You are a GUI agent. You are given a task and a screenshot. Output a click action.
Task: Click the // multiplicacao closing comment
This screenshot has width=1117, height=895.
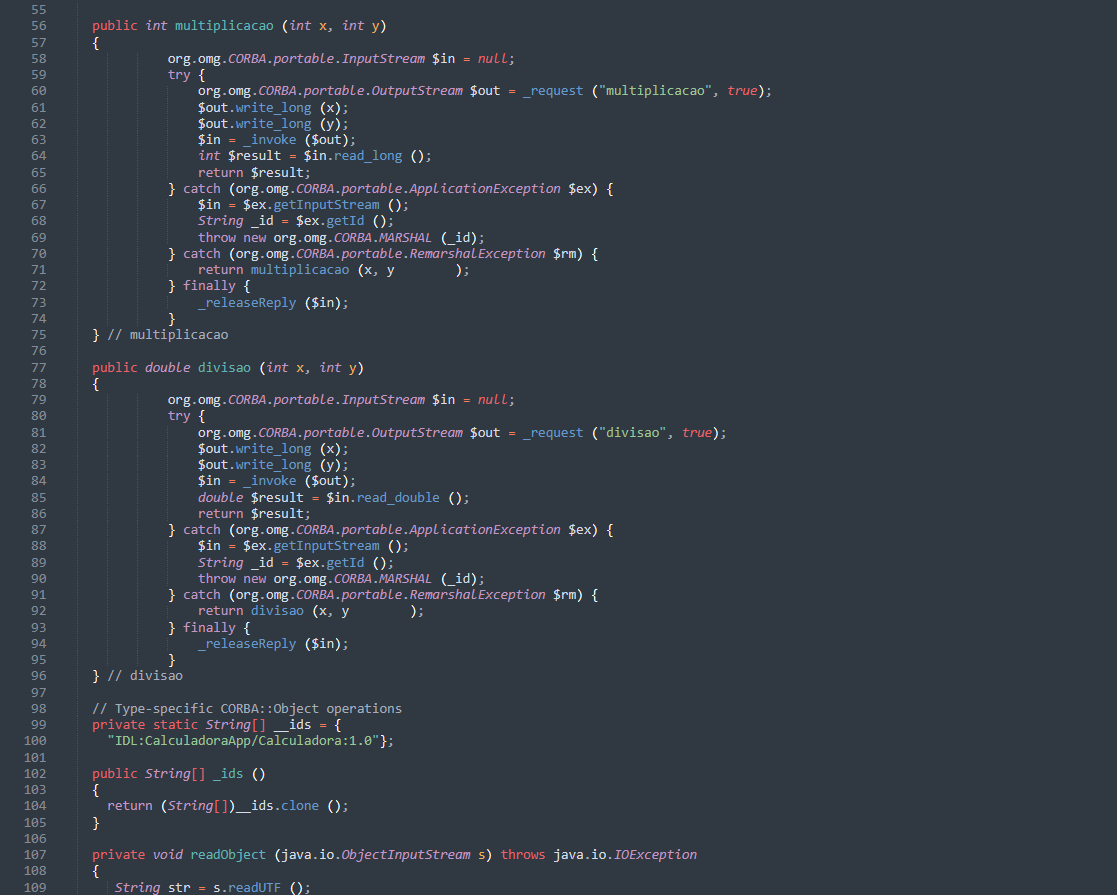(x=167, y=334)
